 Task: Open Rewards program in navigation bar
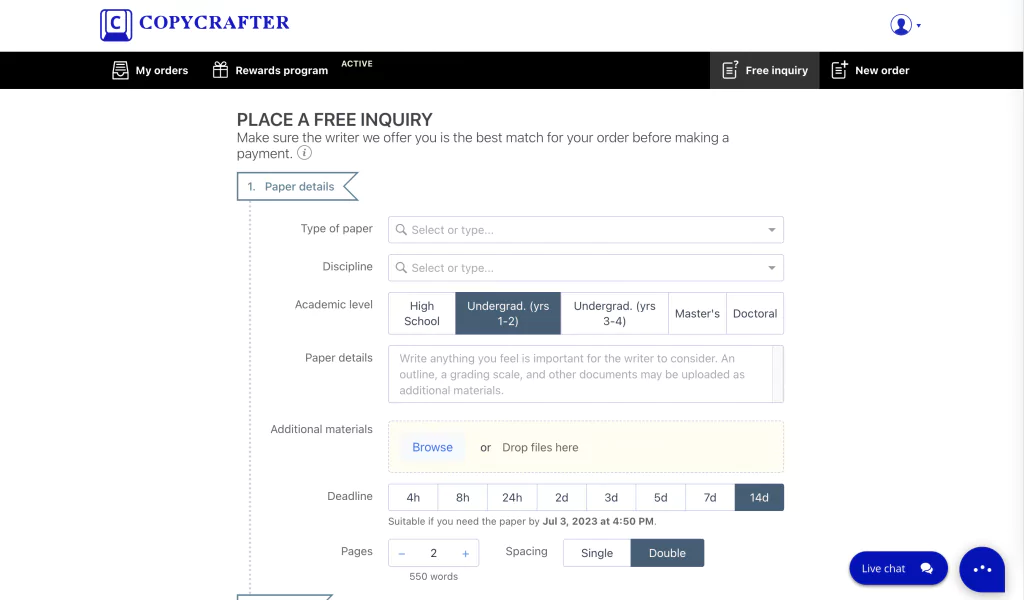[x=270, y=70]
